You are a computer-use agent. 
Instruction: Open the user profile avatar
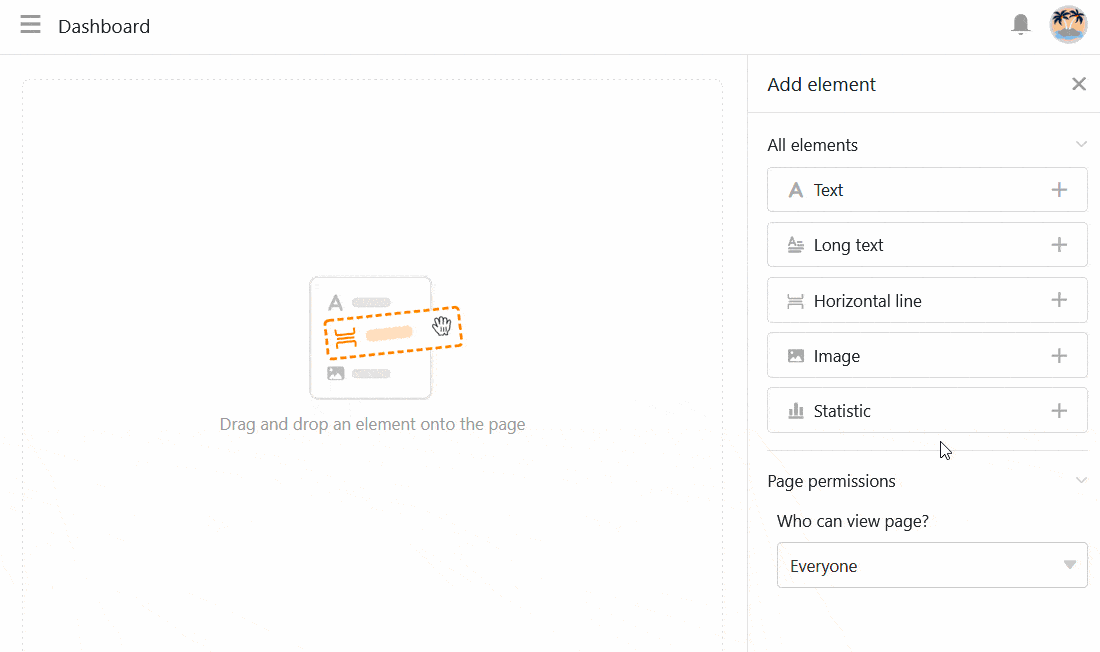pyautogui.click(x=1068, y=25)
